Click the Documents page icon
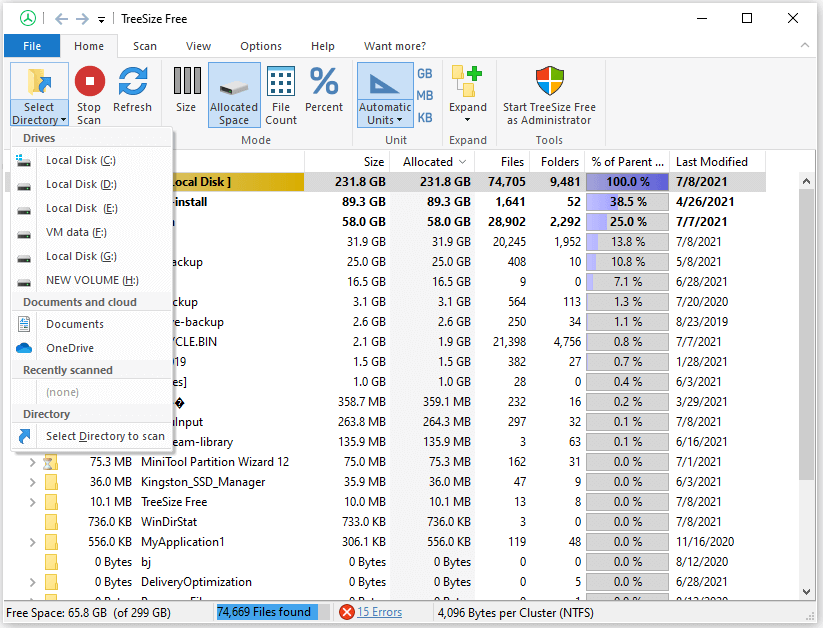823x628 pixels. 24,324
